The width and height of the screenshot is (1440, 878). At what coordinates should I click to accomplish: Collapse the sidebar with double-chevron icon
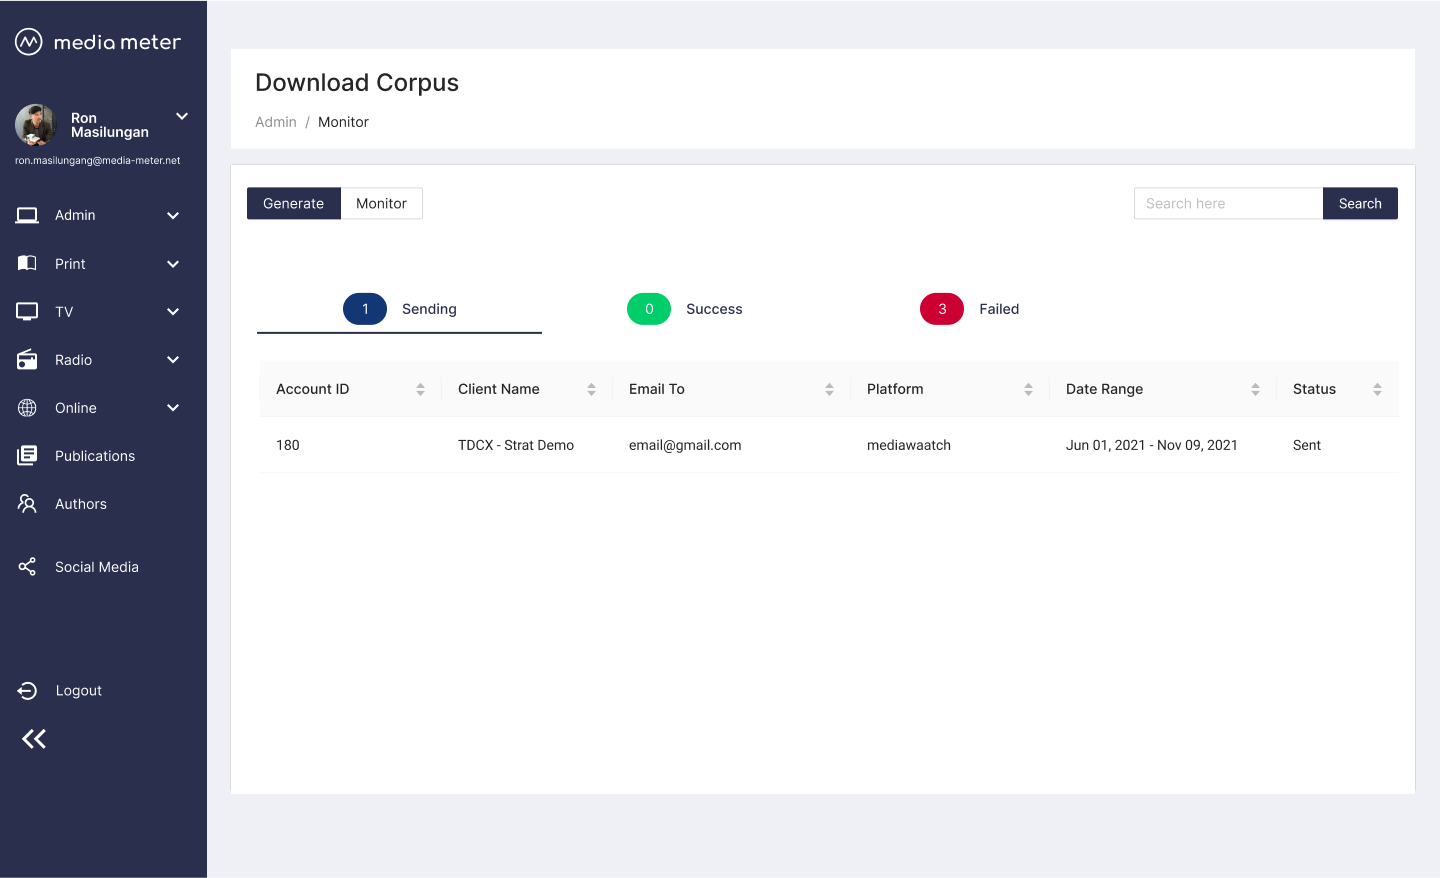tap(34, 739)
